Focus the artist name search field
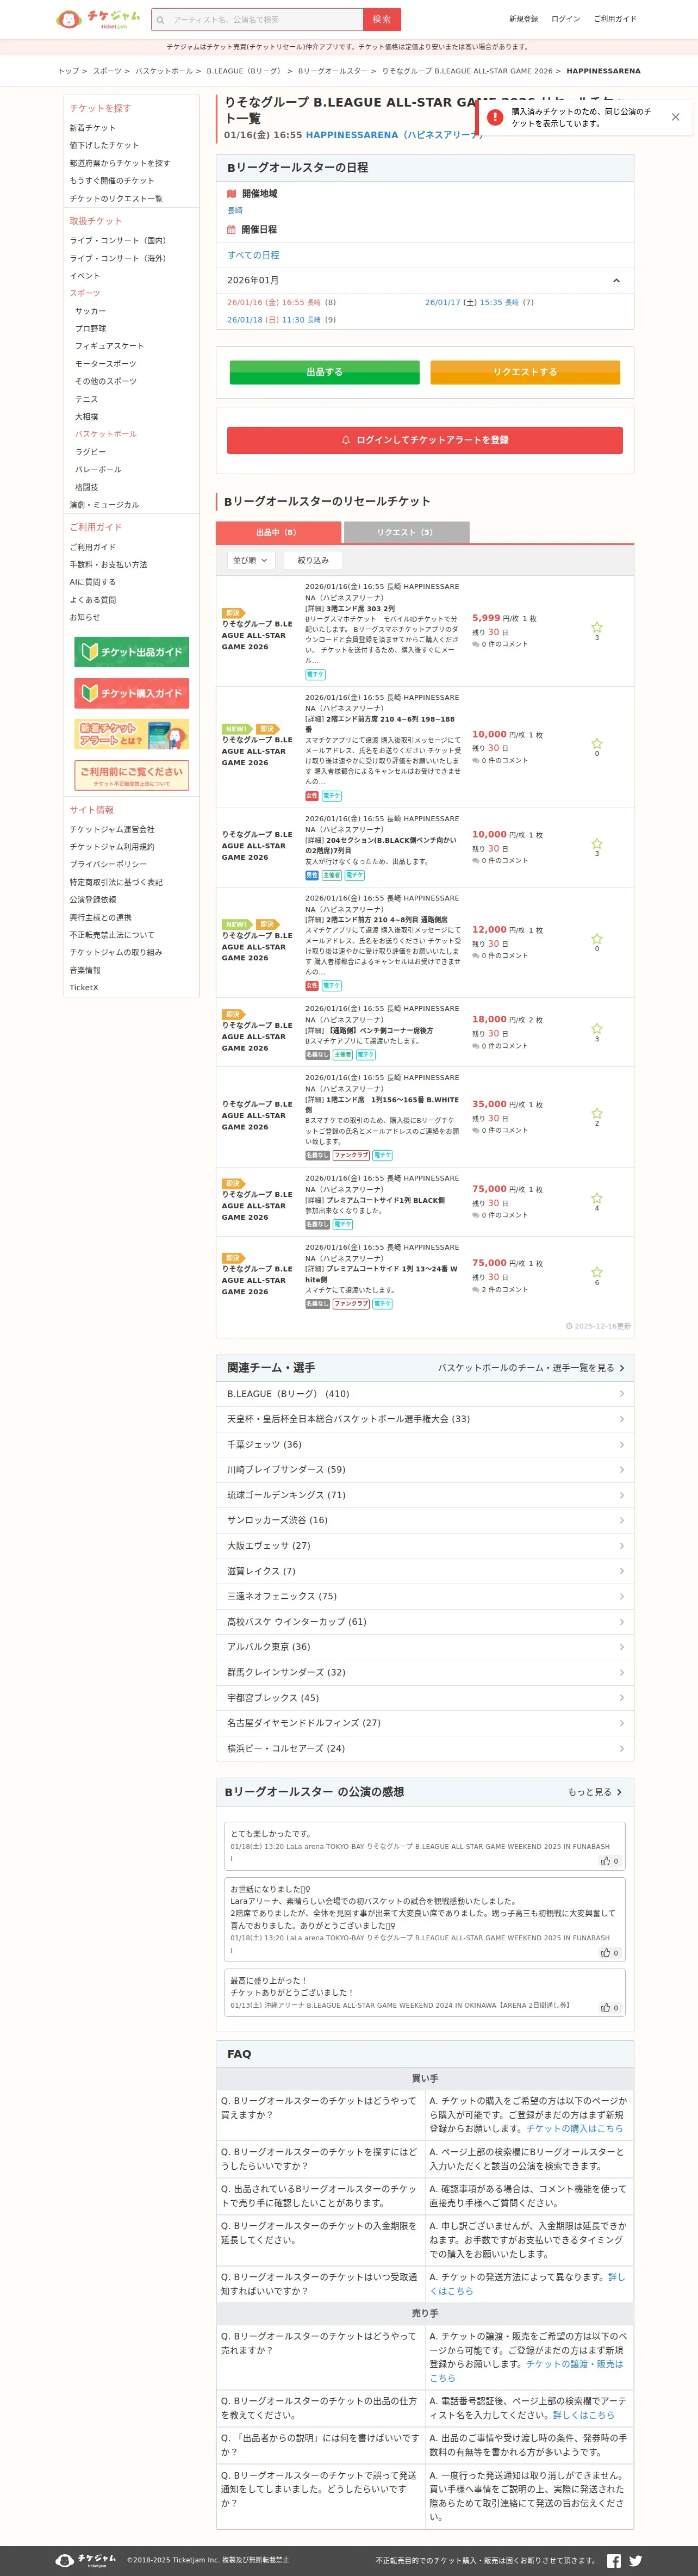The image size is (698, 2576). [264, 19]
